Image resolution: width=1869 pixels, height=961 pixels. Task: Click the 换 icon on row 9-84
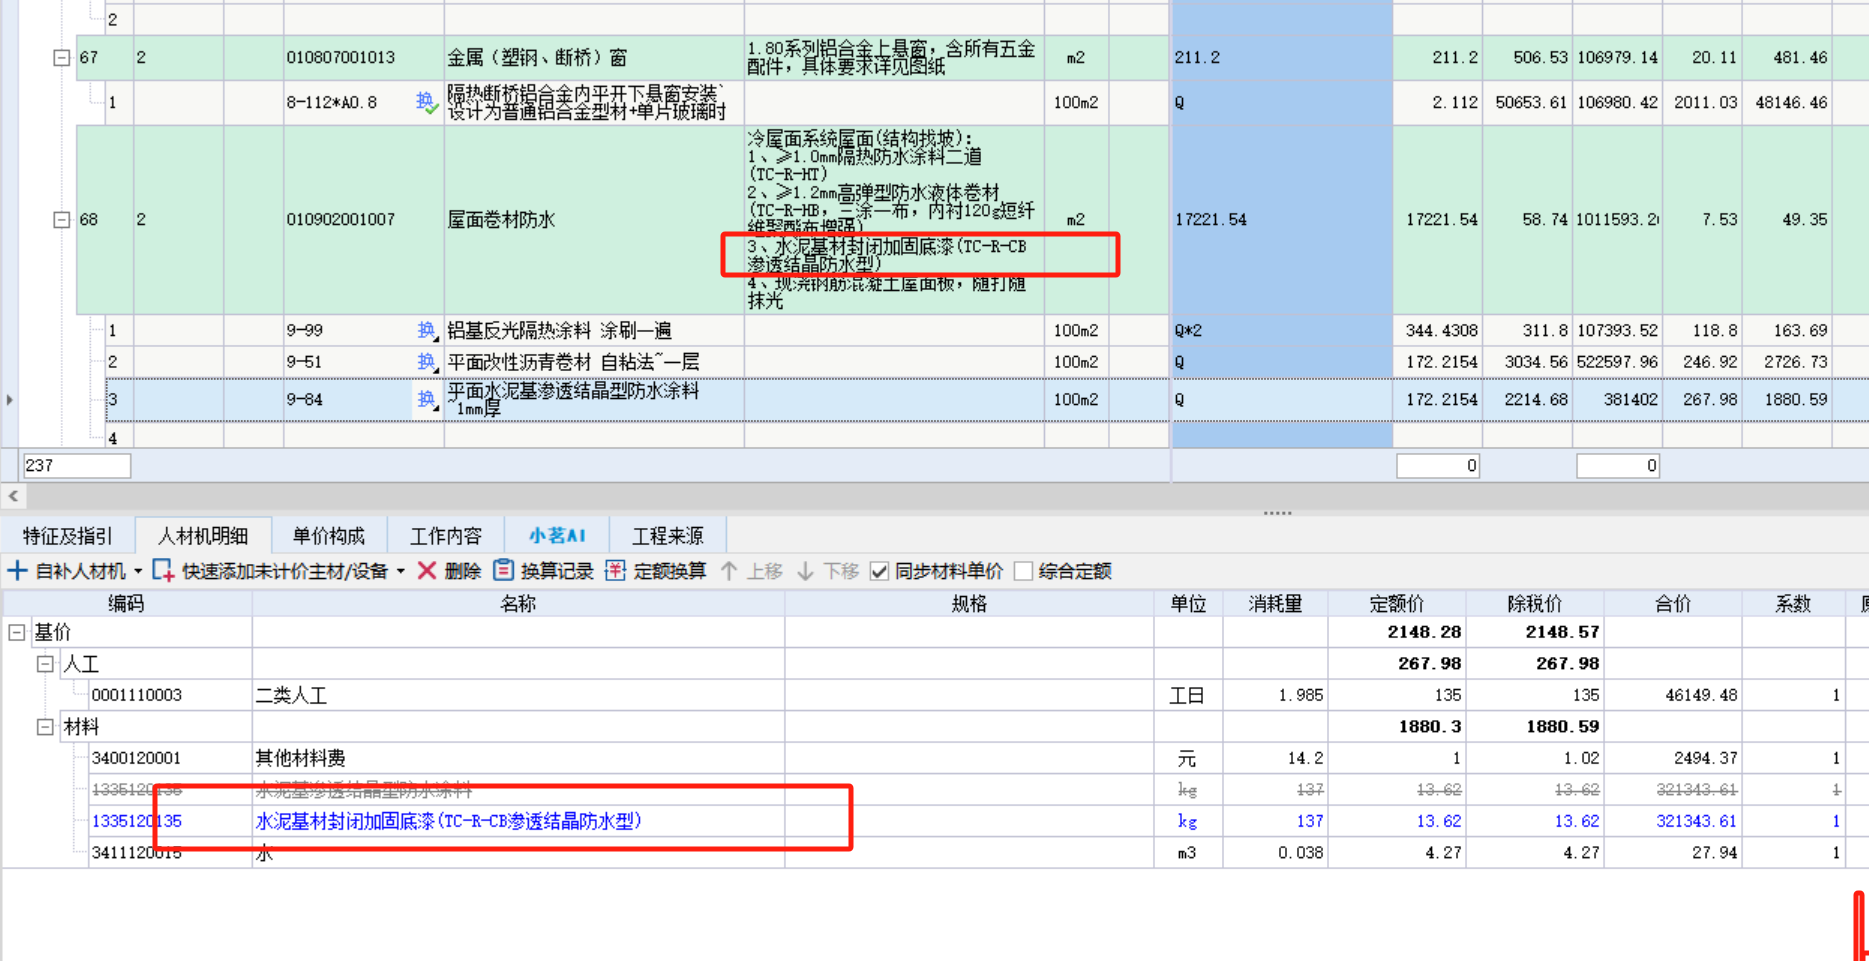point(426,399)
